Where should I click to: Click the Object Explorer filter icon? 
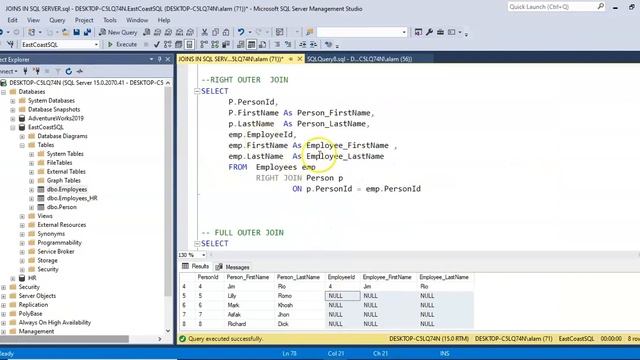(58, 71)
